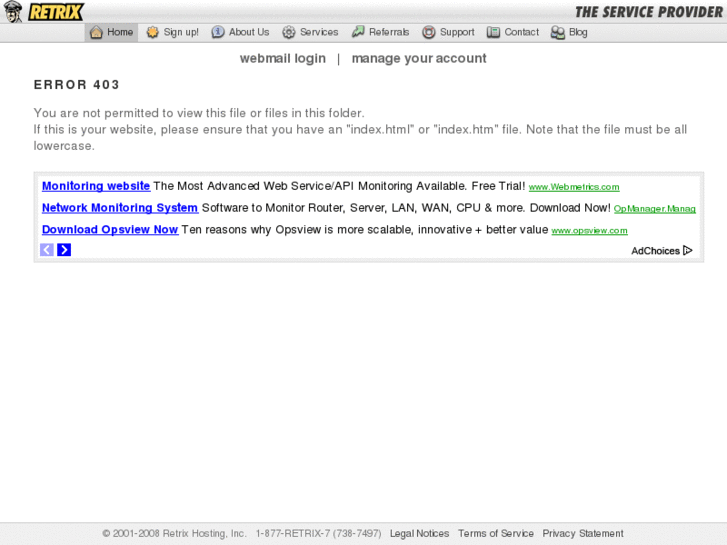Screen dimensions: 727x545
Task: Open Legal Notices in the footer
Action: click(x=419, y=533)
